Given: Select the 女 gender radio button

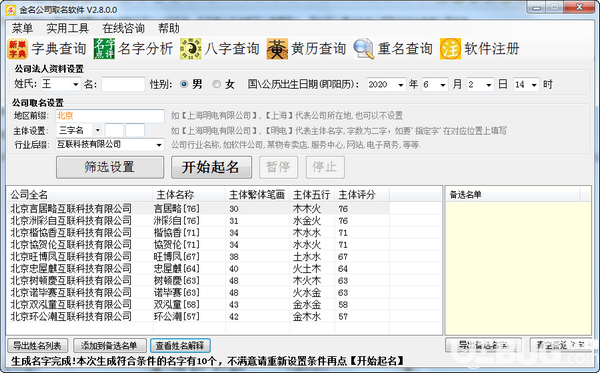Looking at the screenshot, I should tap(217, 84).
